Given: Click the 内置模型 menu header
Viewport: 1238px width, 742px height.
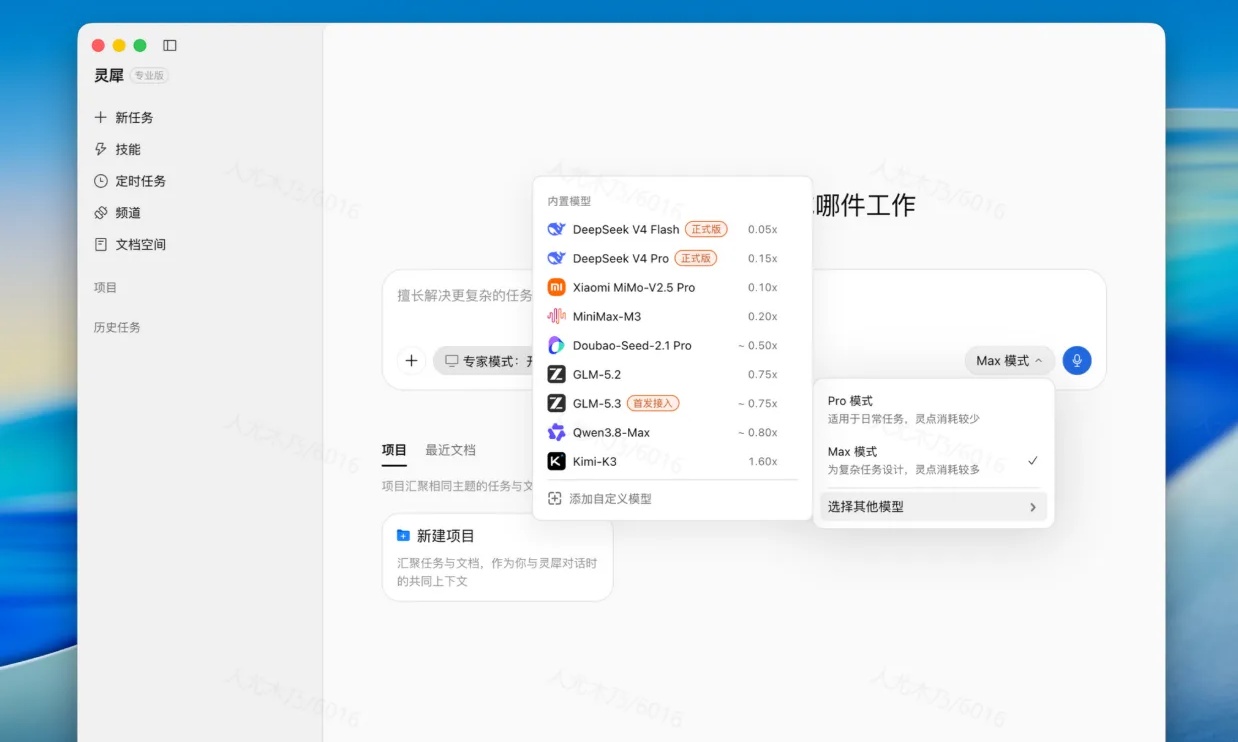Looking at the screenshot, I should pyautogui.click(x=569, y=201).
